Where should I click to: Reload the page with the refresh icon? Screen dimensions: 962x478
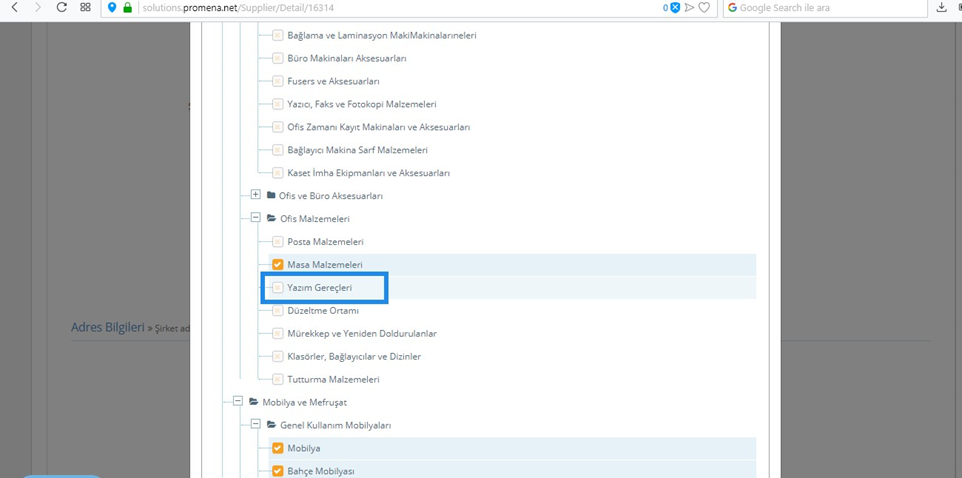click(x=61, y=7)
